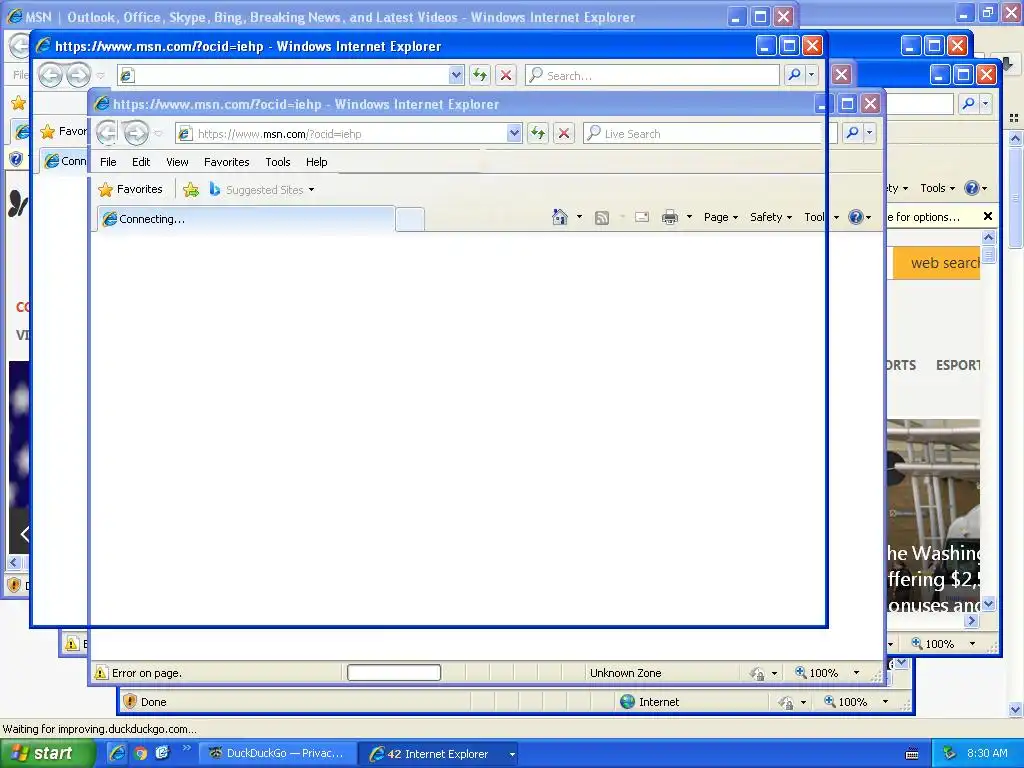Click the red Stop X in the second IE window
The image size is (1024, 768).
tap(505, 75)
